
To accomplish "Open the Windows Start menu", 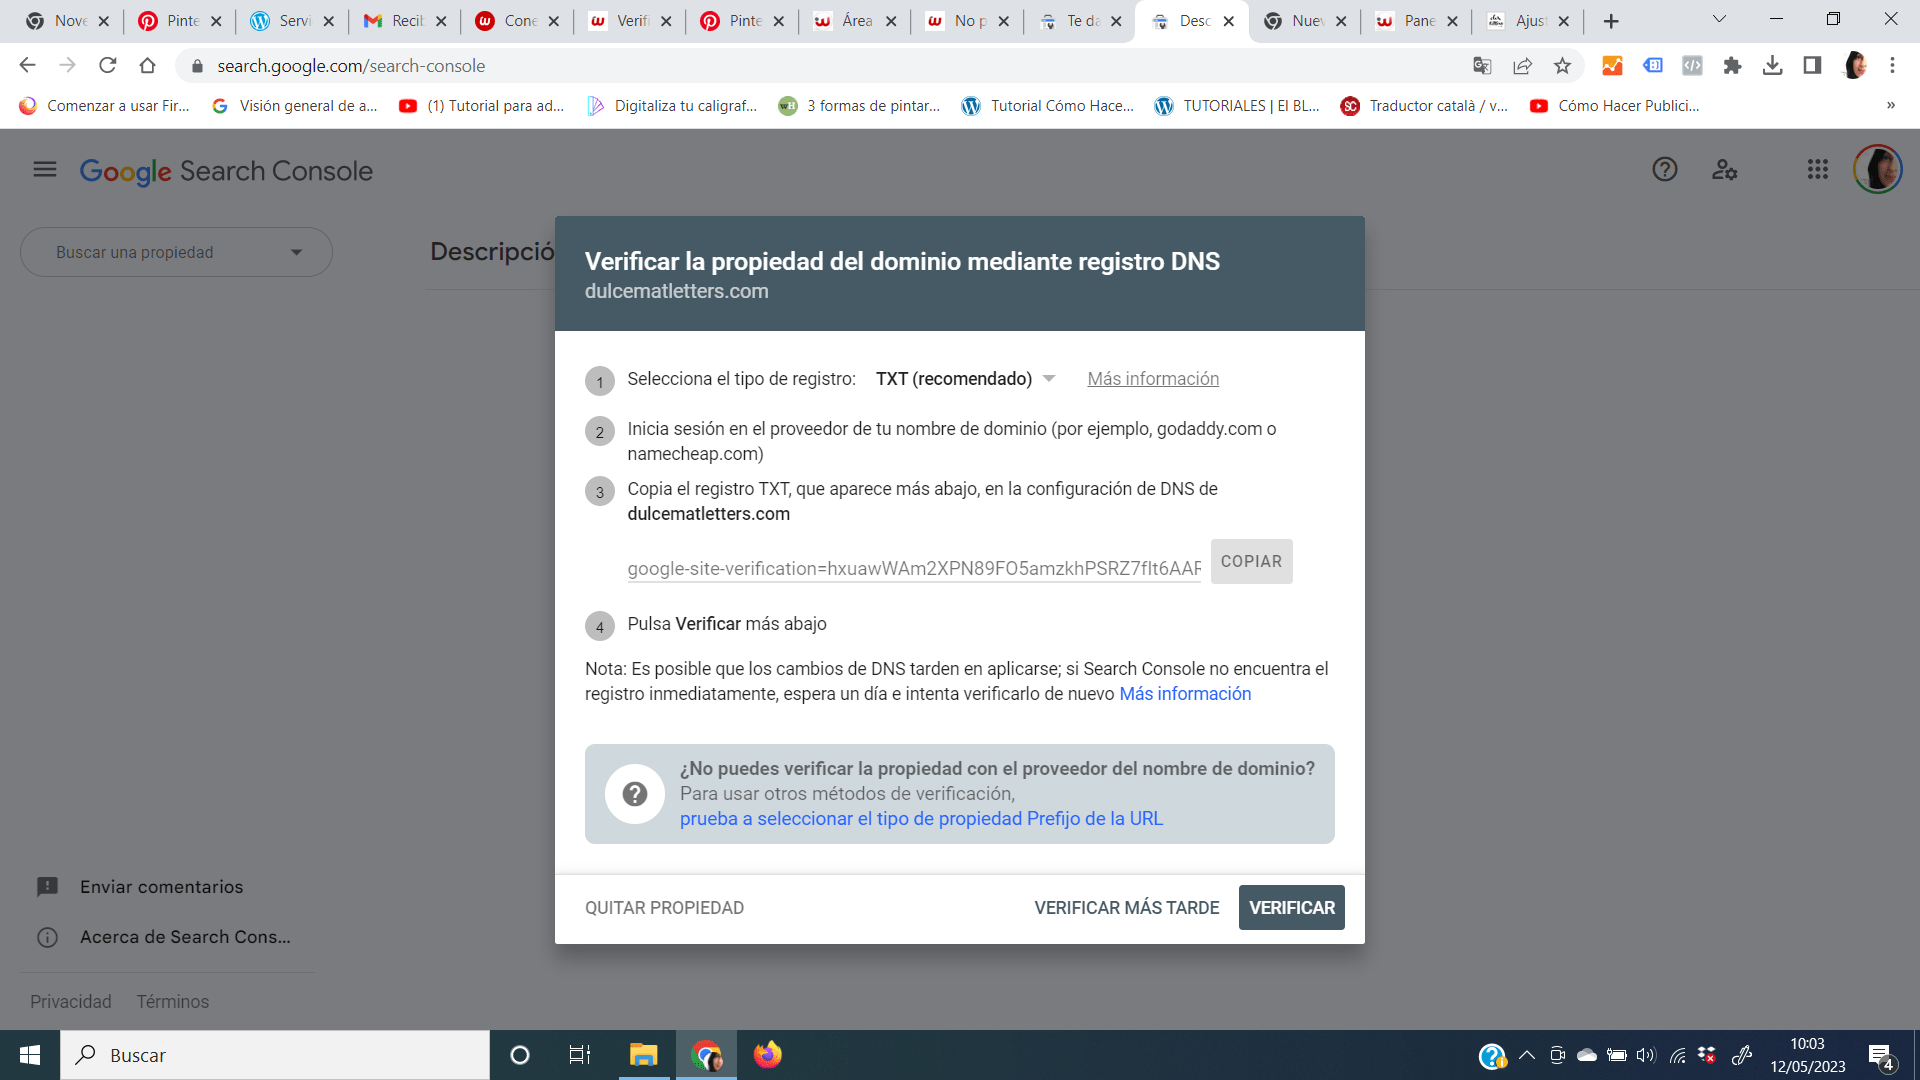I will point(30,1055).
